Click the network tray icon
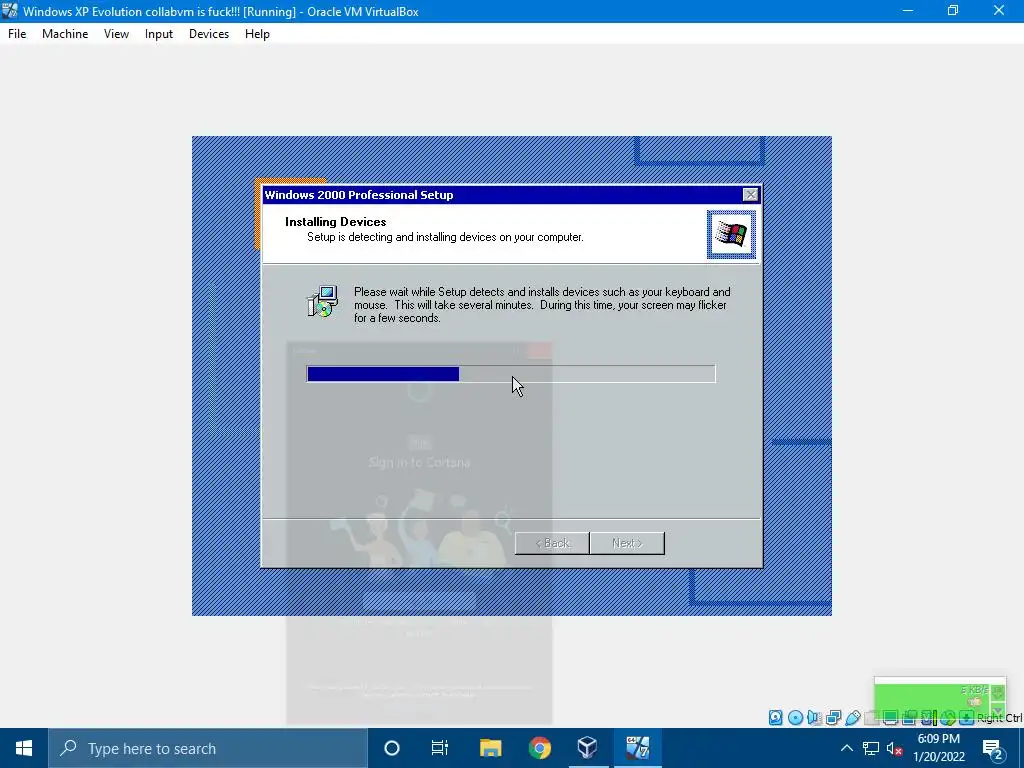The image size is (1024, 768). [871, 748]
